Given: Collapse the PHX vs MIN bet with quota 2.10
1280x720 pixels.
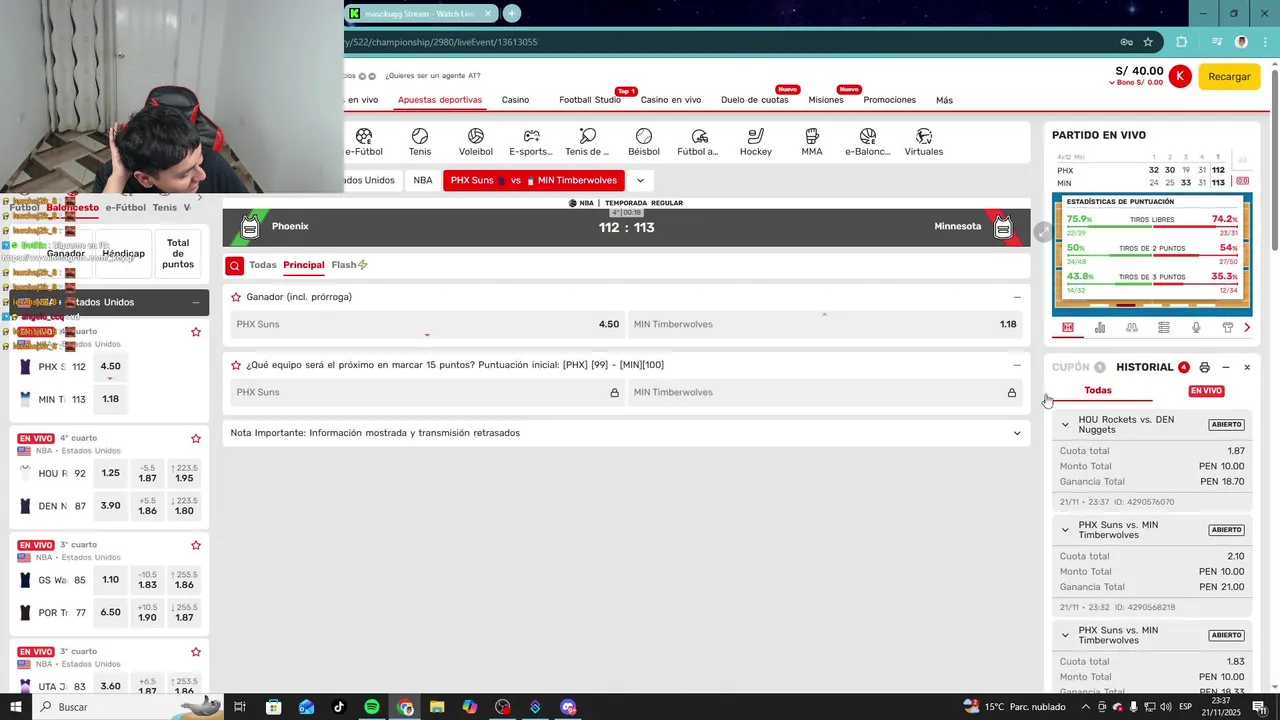Looking at the screenshot, I should click(x=1065, y=529).
